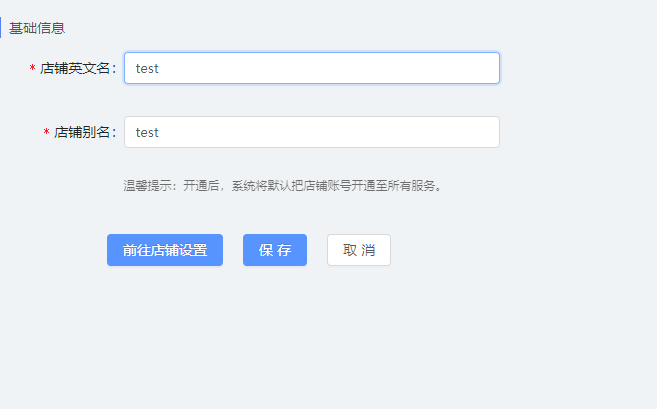
Task: Click the 店铺英文名 field label
Action: point(75,68)
